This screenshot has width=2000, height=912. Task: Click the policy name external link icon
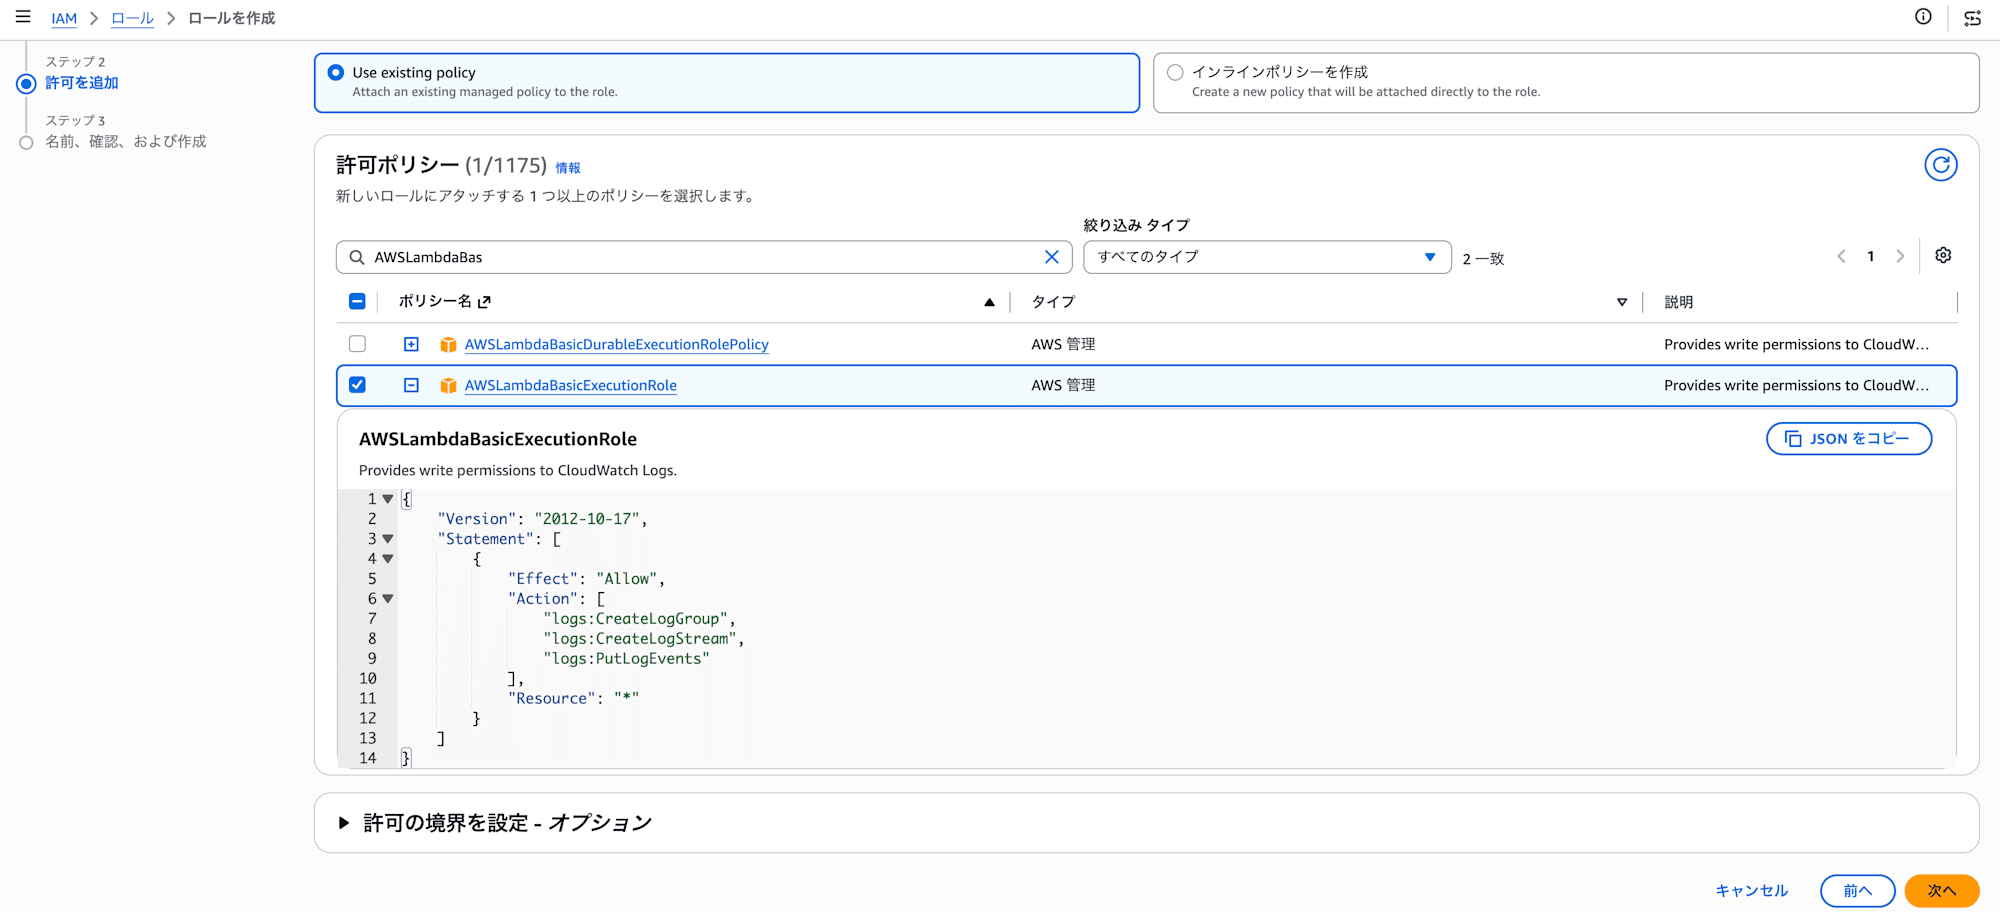click(x=485, y=301)
